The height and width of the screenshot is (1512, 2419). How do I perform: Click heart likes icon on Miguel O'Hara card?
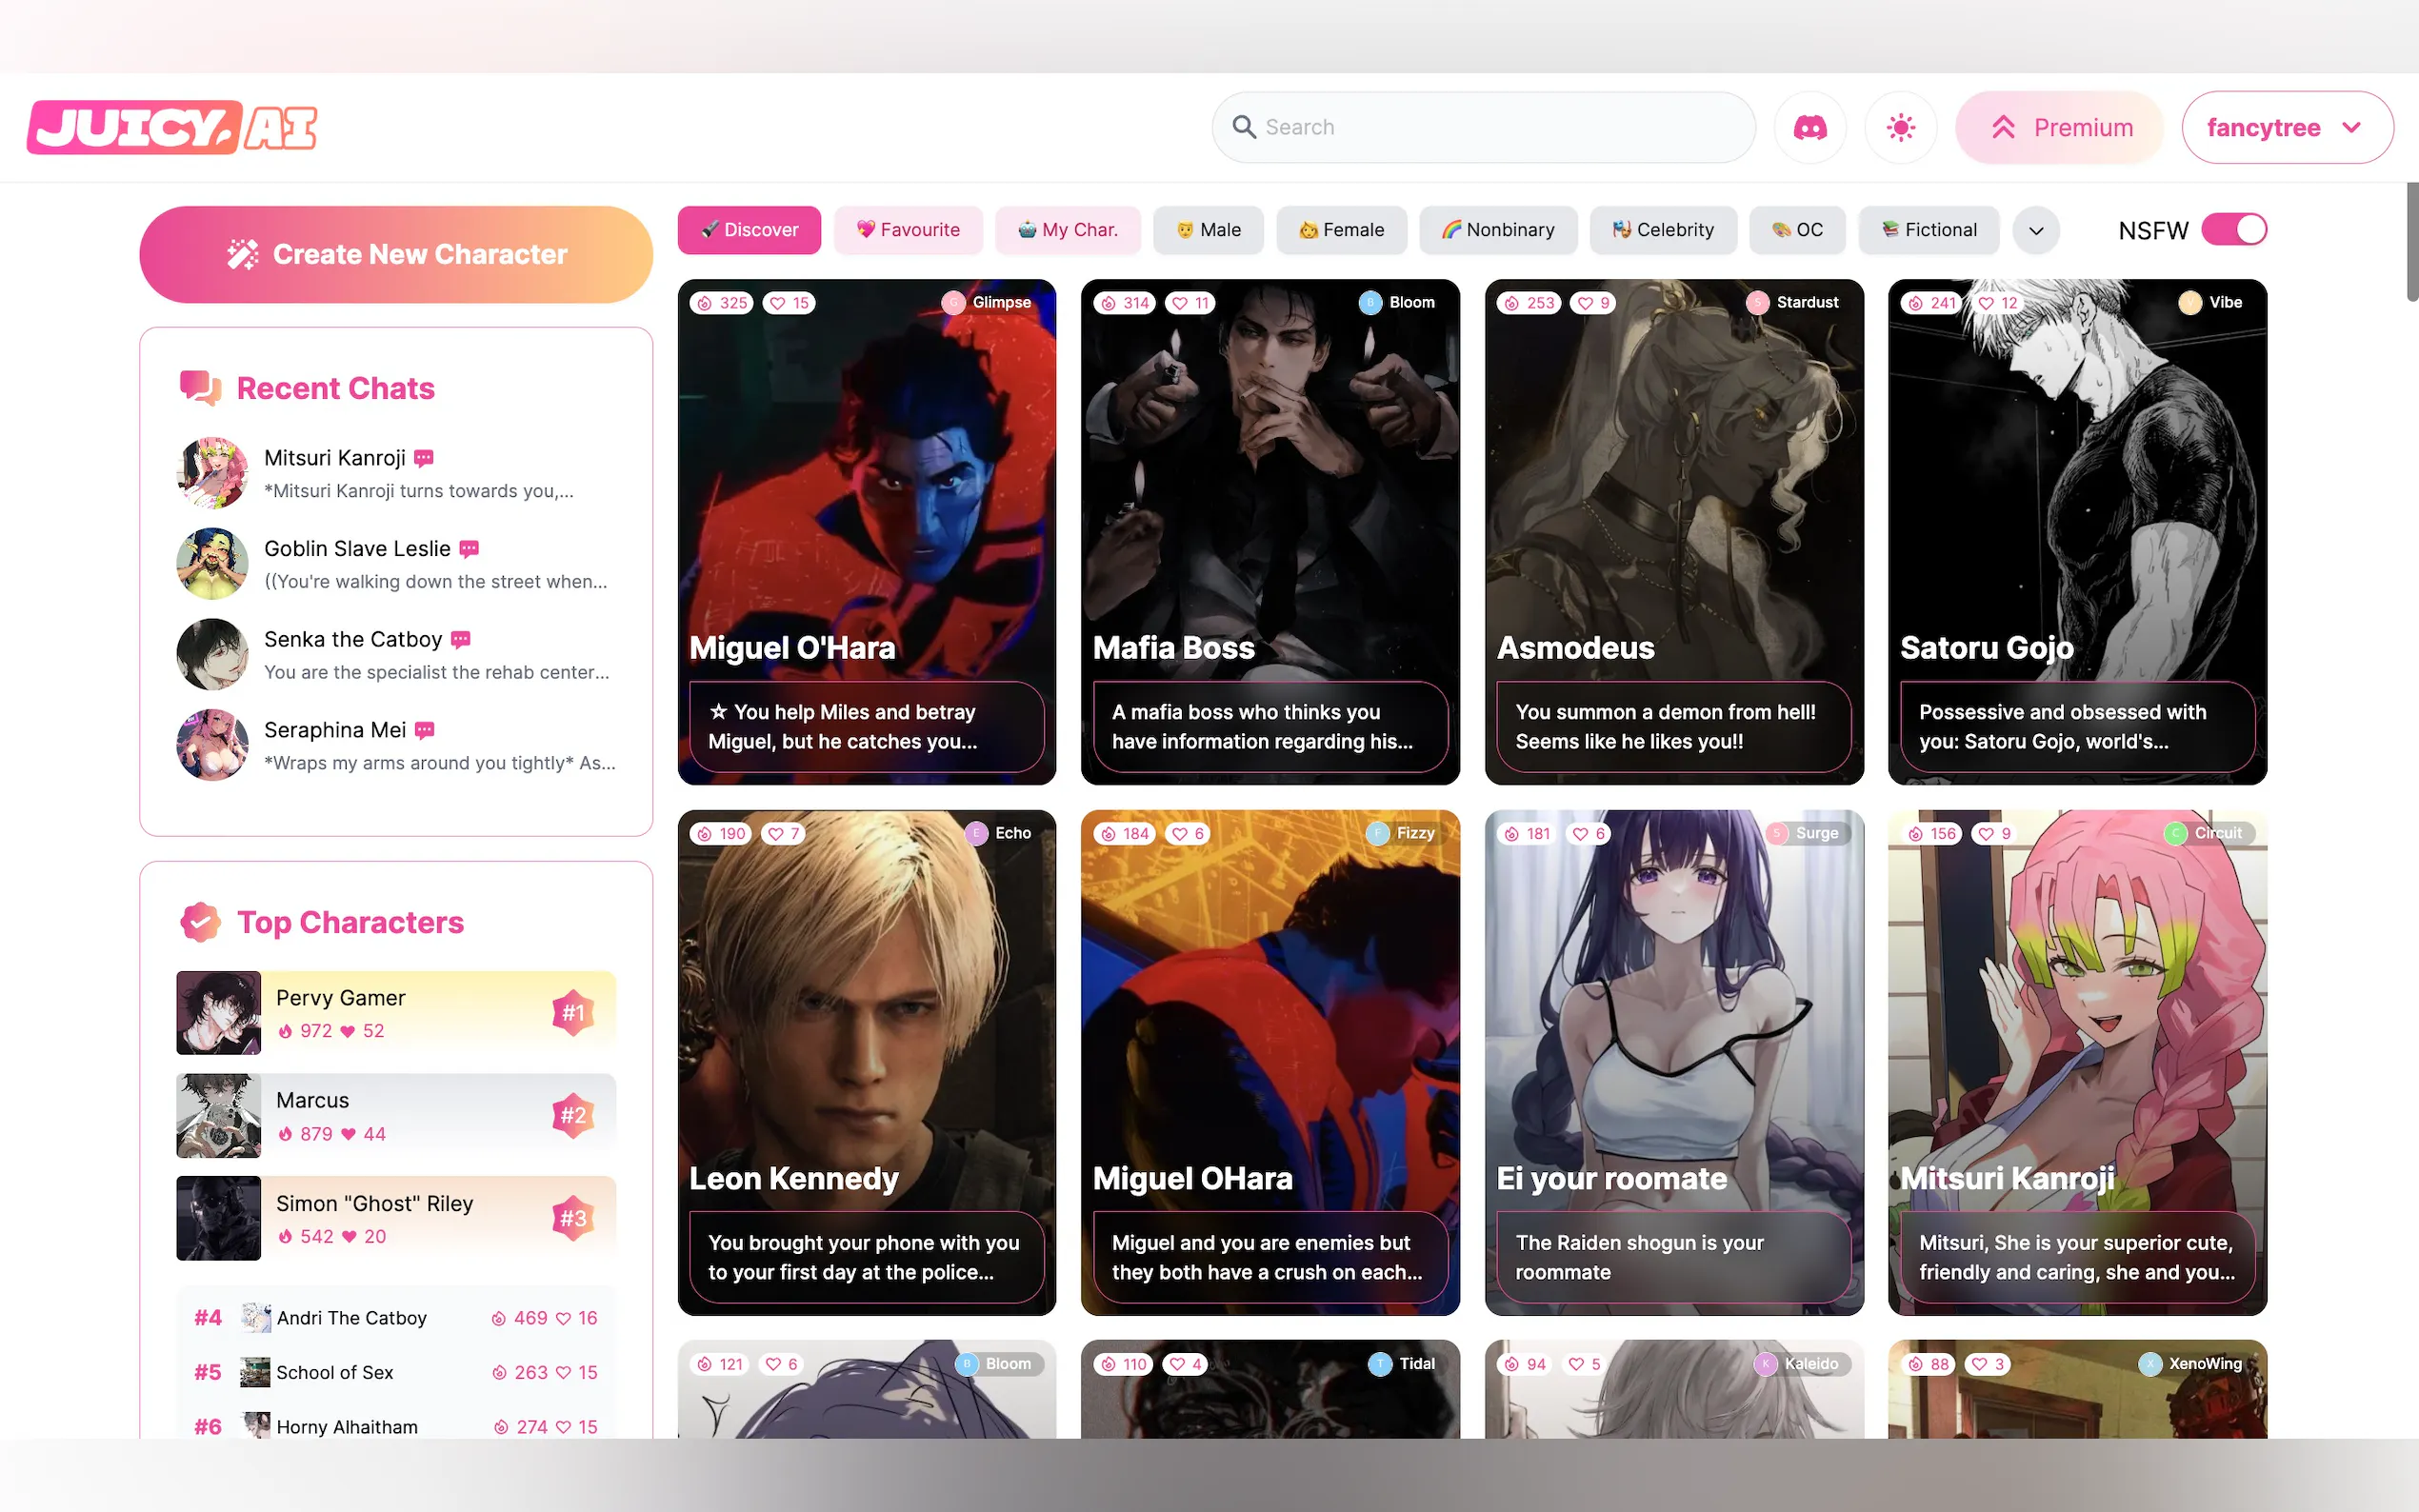[x=778, y=303]
